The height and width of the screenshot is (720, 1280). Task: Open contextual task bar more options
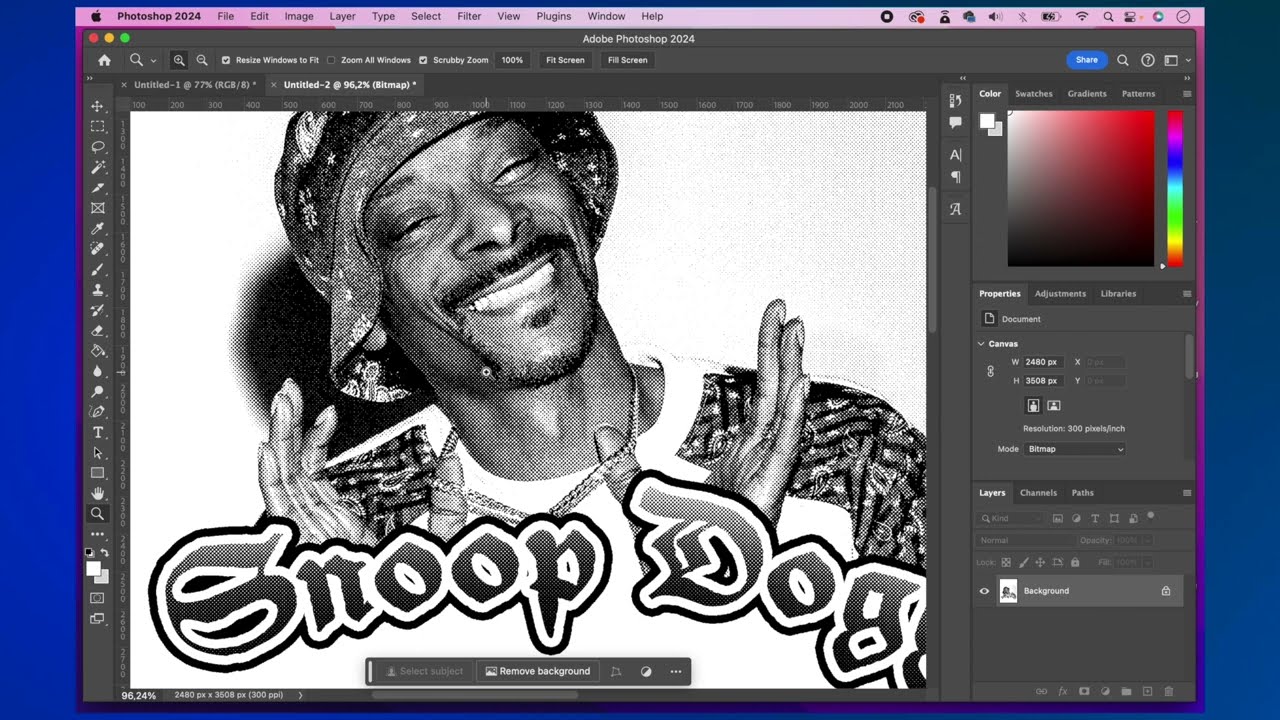[676, 672]
